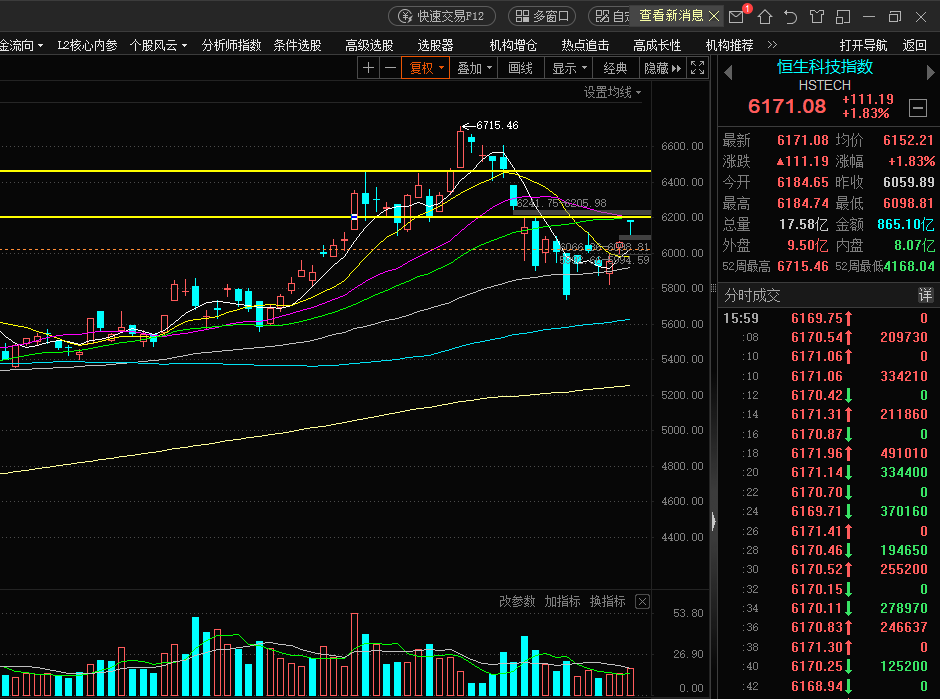Open the 复权 adjustment dropdown
Screen dimensions: 940x699
click(426, 68)
